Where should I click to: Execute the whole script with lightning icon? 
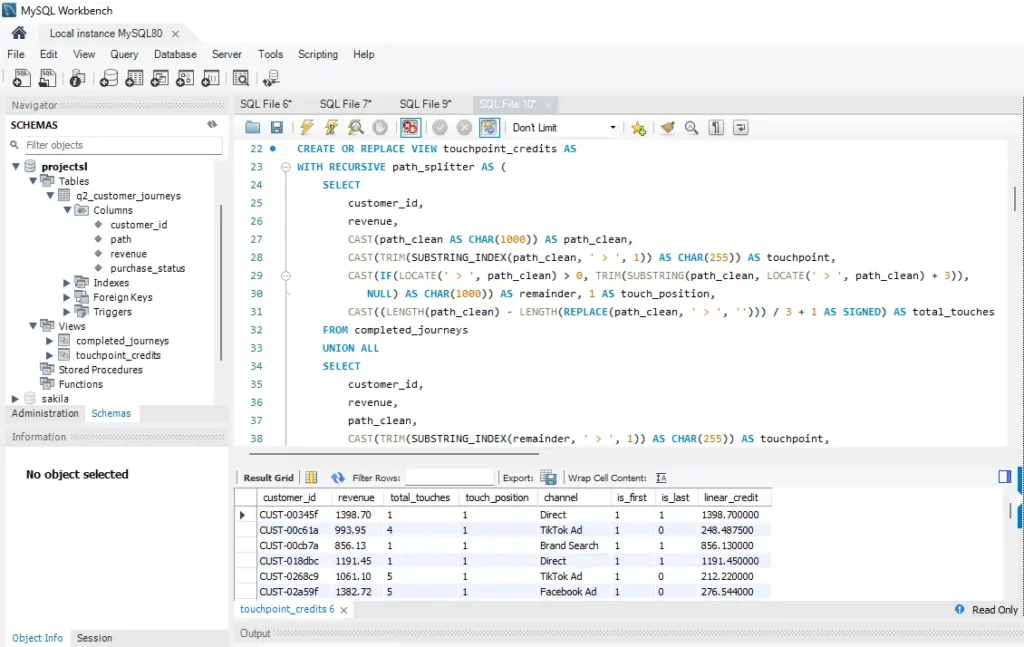307,127
